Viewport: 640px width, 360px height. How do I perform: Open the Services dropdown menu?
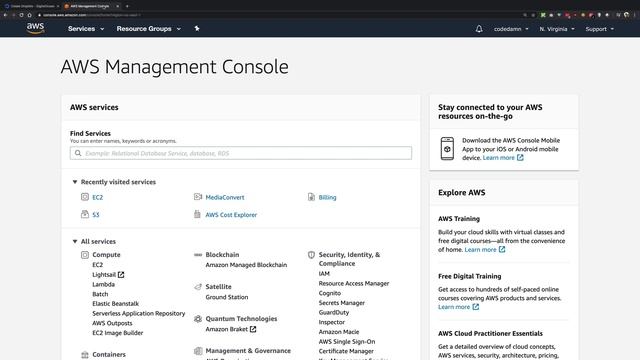tap(86, 29)
